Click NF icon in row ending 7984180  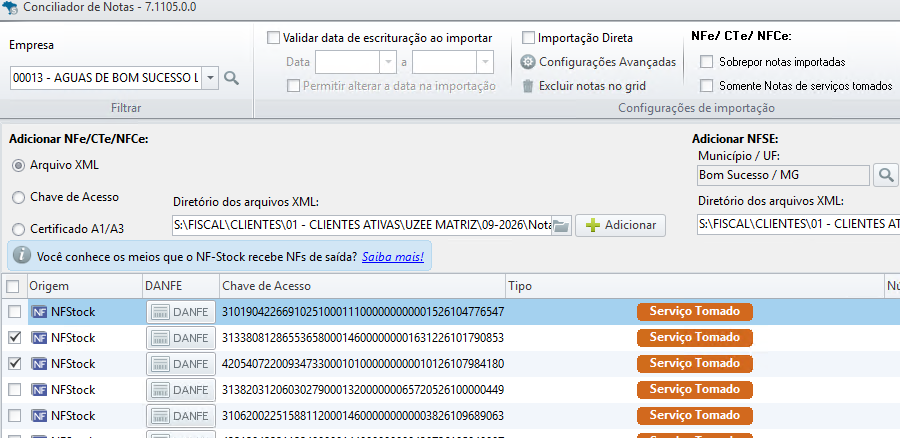[39, 364]
